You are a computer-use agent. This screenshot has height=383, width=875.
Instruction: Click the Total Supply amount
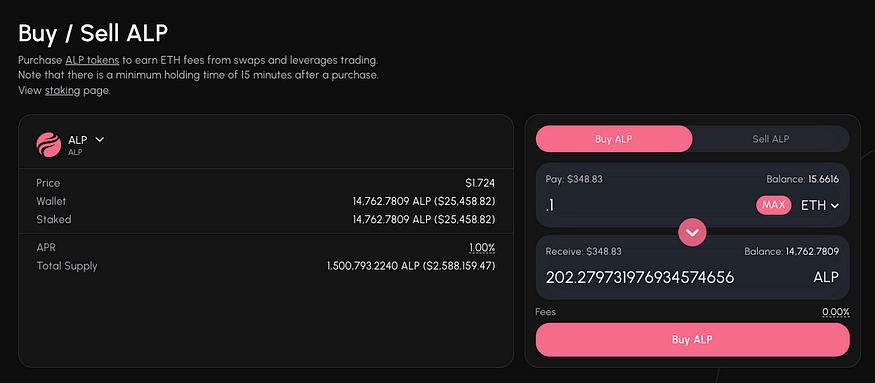pyautogui.click(x=411, y=266)
